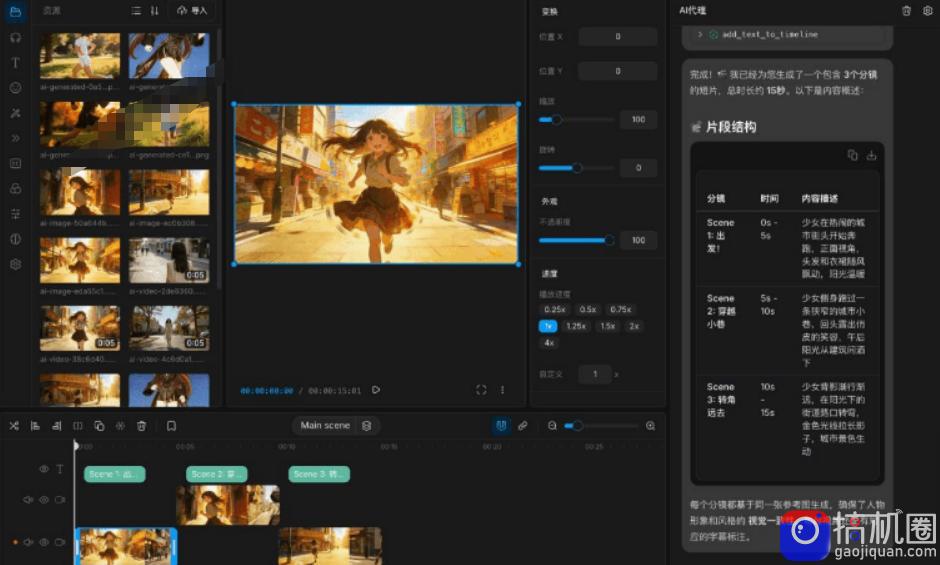Click the split-clip icon in timeline toolbar

click(x=78, y=426)
